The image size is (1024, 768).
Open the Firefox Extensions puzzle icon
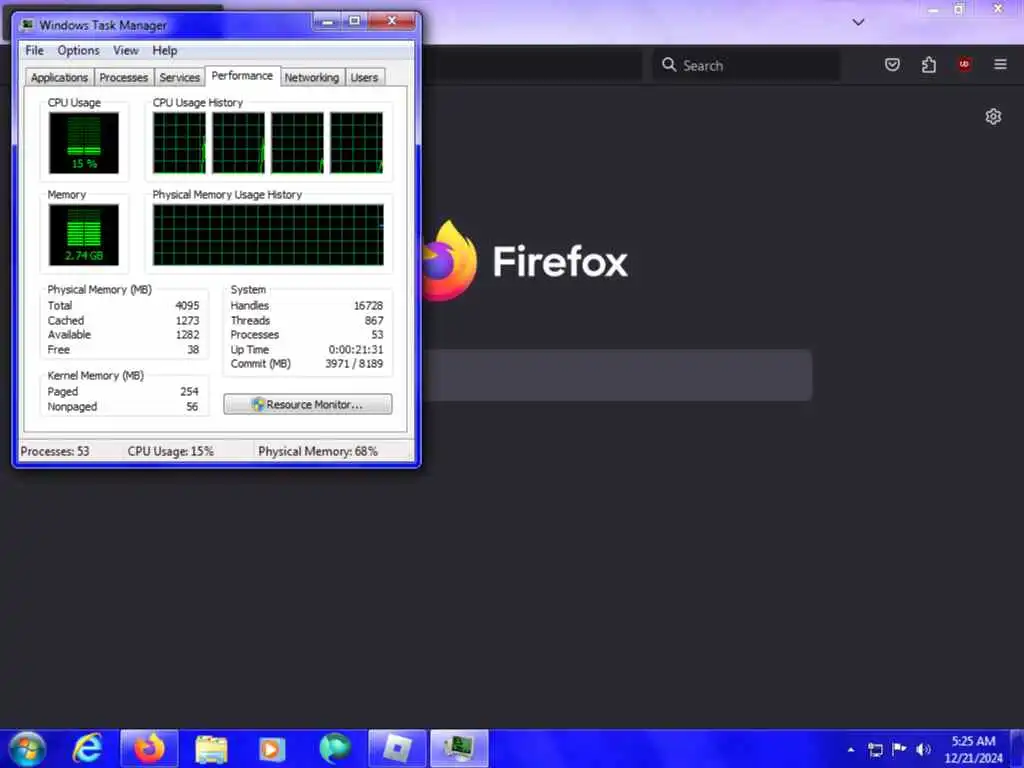pyautogui.click(x=929, y=65)
